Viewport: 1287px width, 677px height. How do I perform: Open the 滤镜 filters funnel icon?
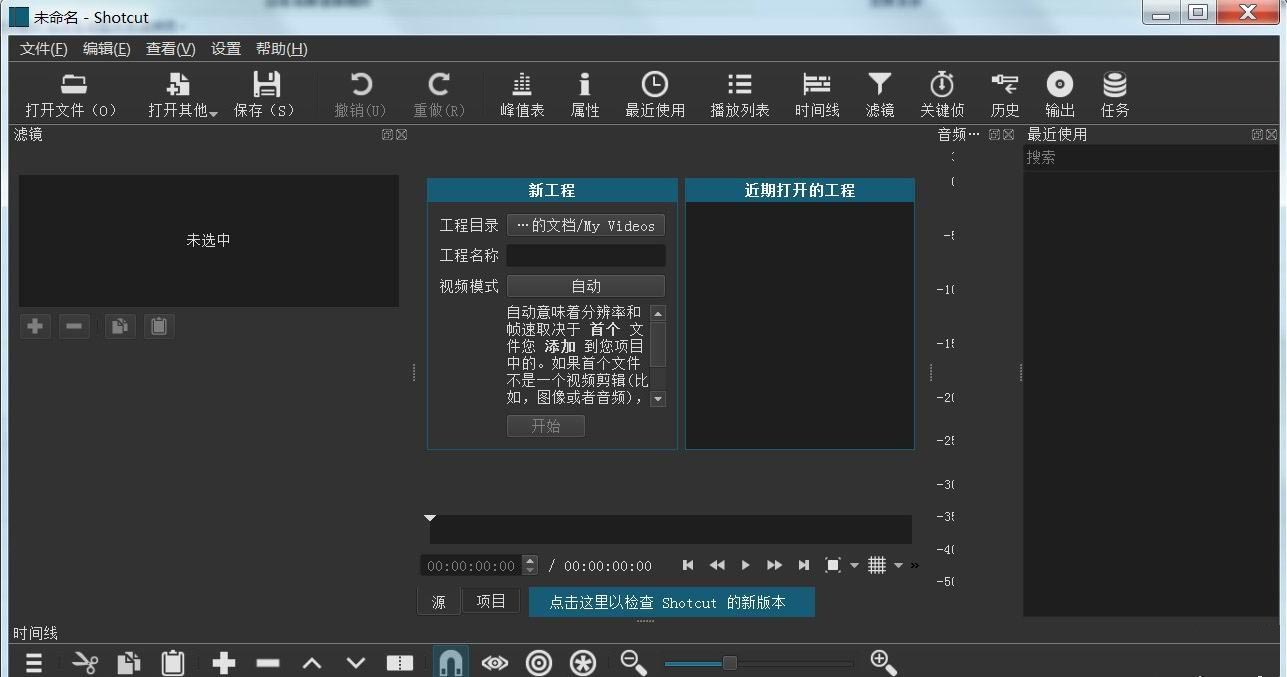click(879, 94)
